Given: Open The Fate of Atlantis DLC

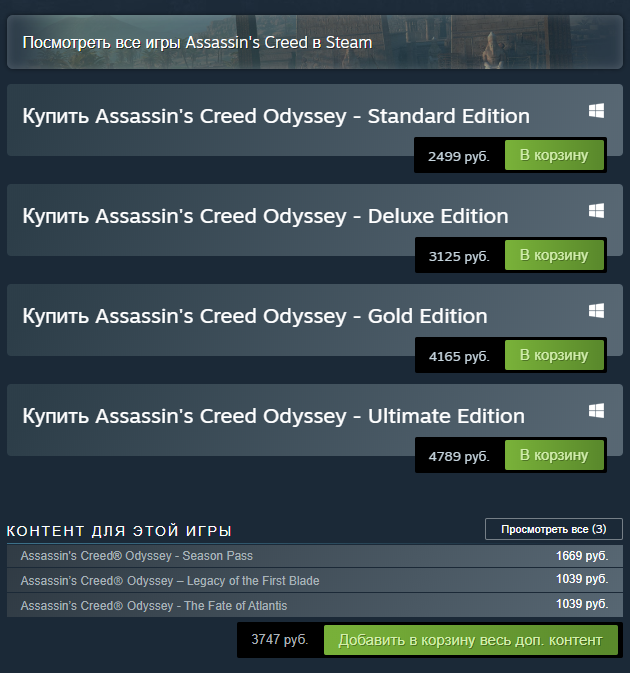Looking at the screenshot, I should click(x=153, y=606).
